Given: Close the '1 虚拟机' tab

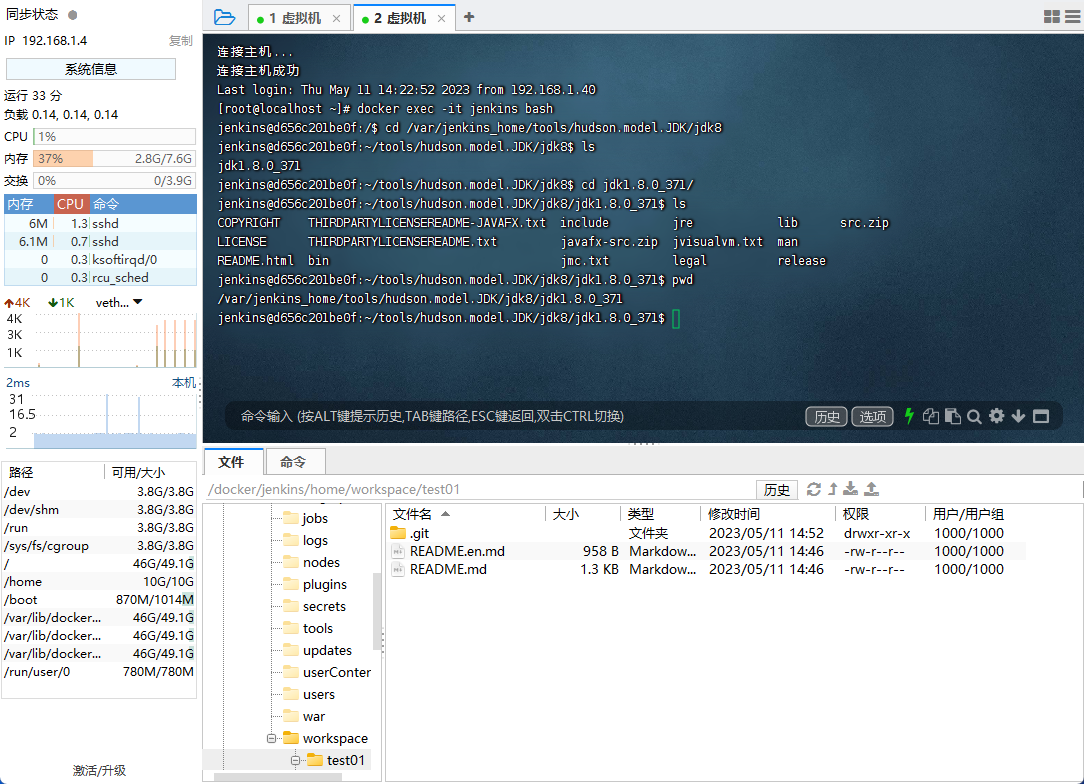Looking at the screenshot, I should tap(337, 19).
